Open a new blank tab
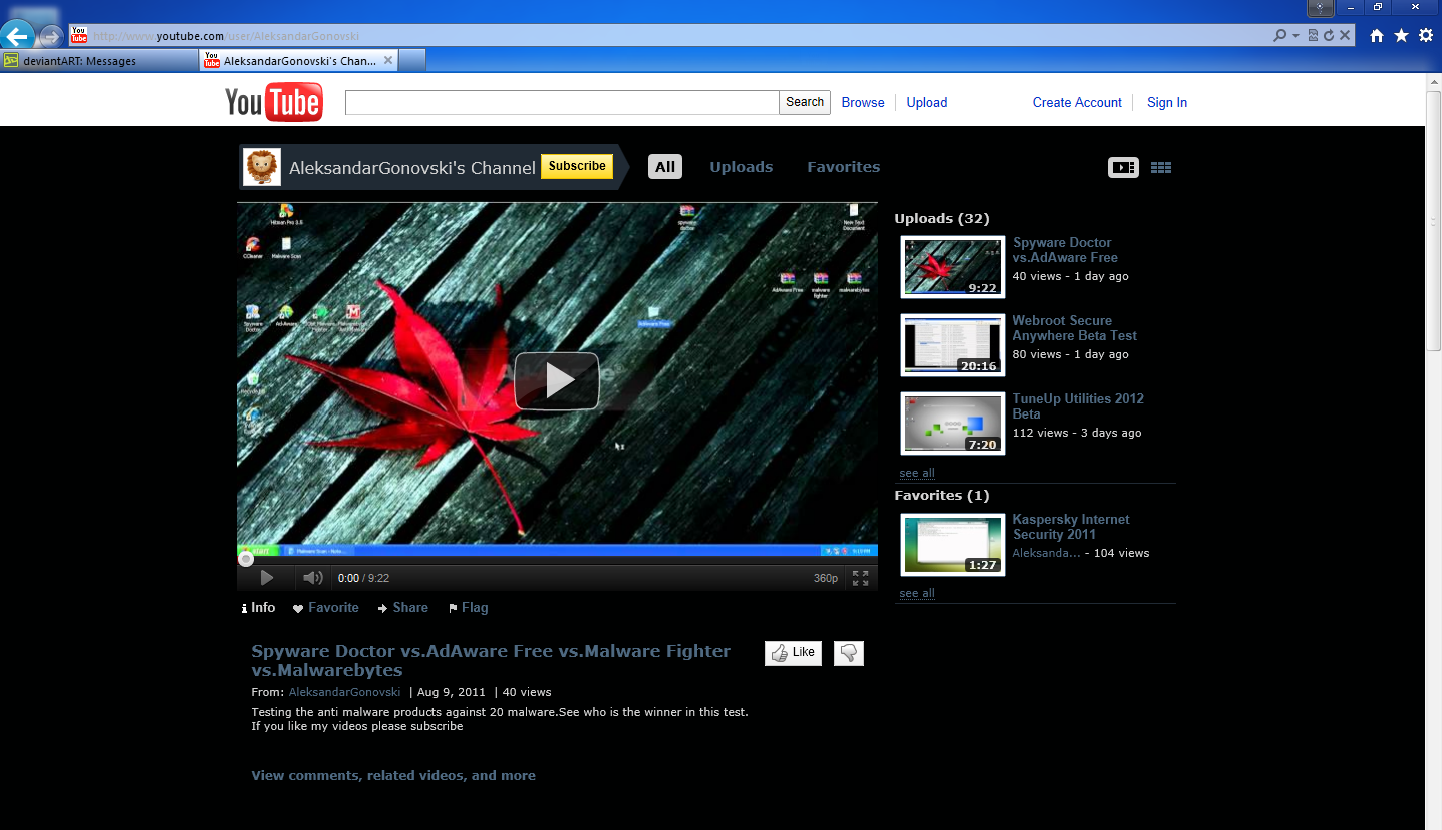Image resolution: width=1442 pixels, height=830 pixels. coord(412,61)
